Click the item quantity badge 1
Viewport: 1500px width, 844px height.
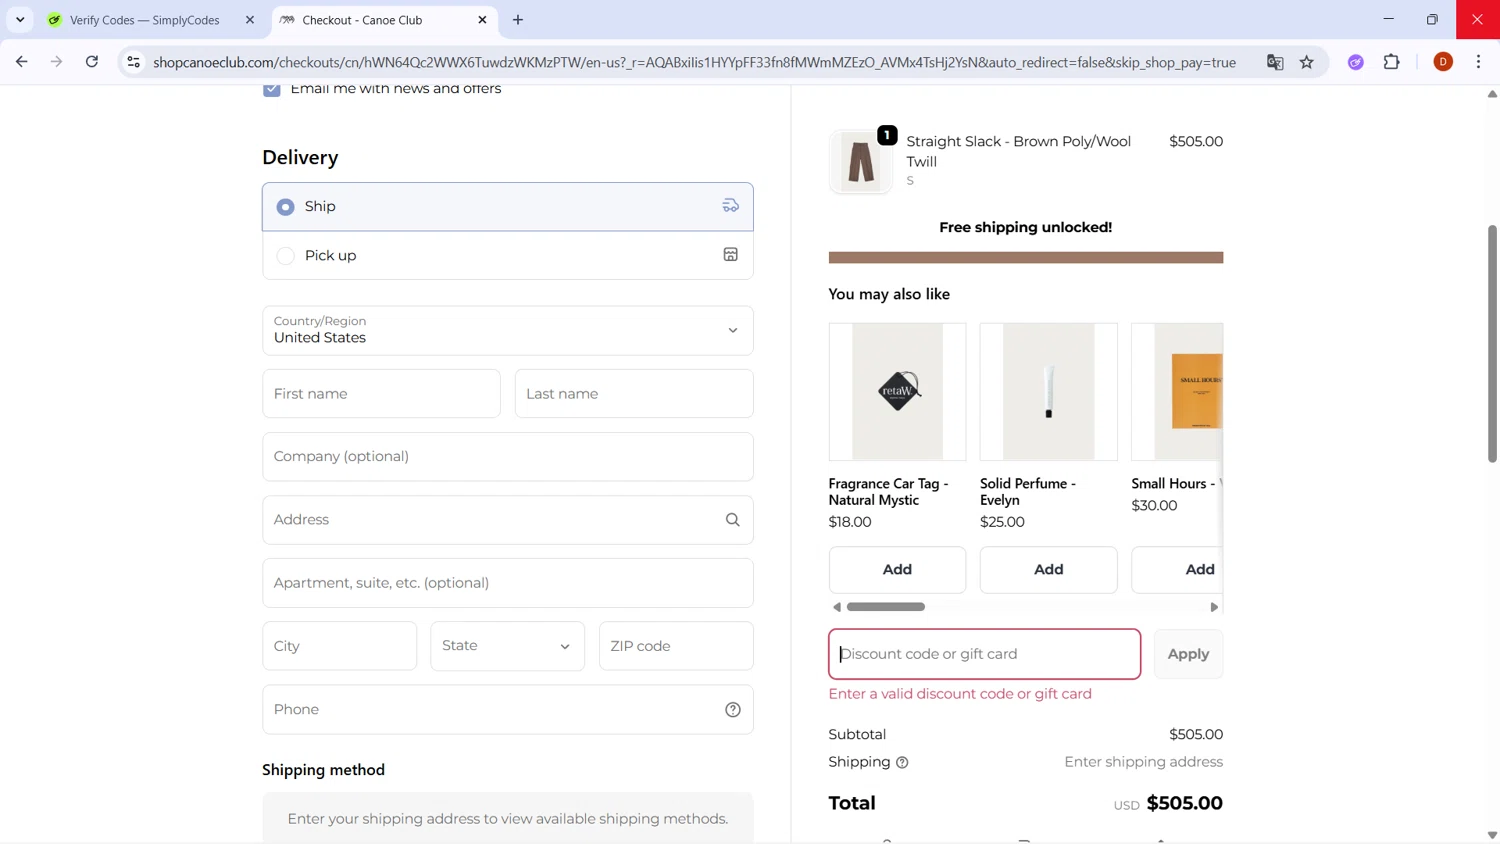tap(887, 135)
